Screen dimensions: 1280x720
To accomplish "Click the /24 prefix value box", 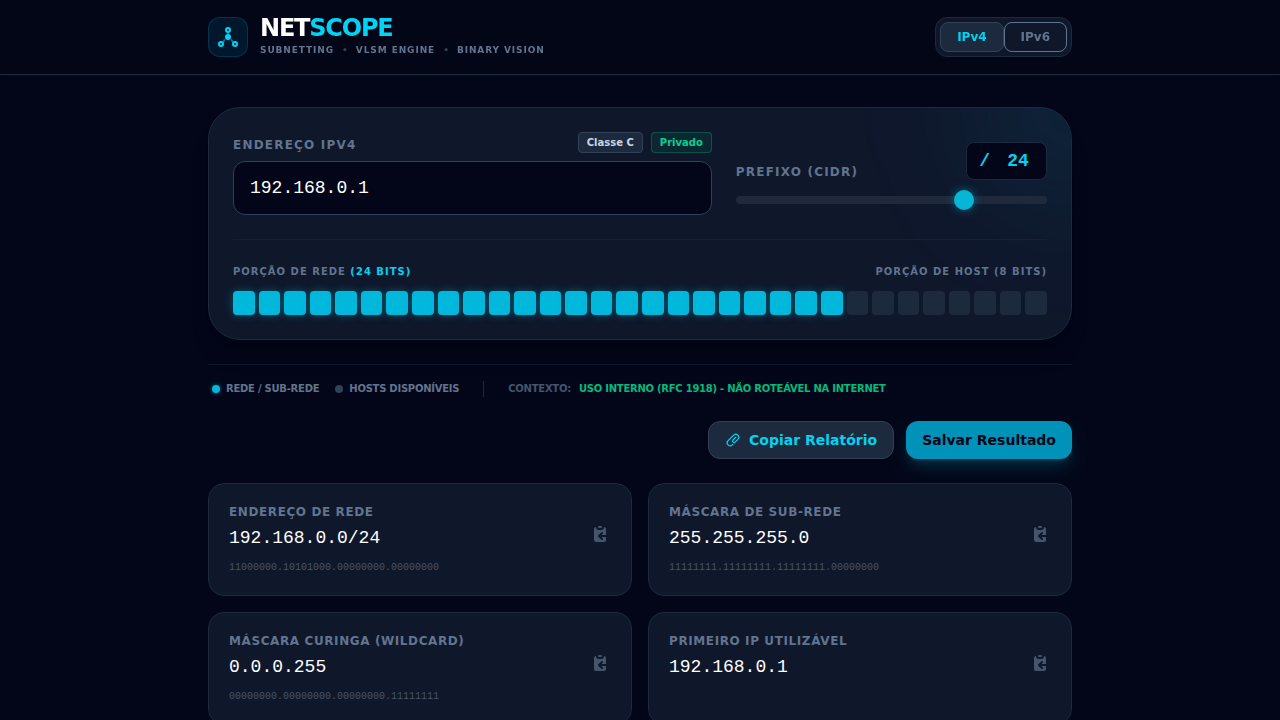I will point(1007,160).
